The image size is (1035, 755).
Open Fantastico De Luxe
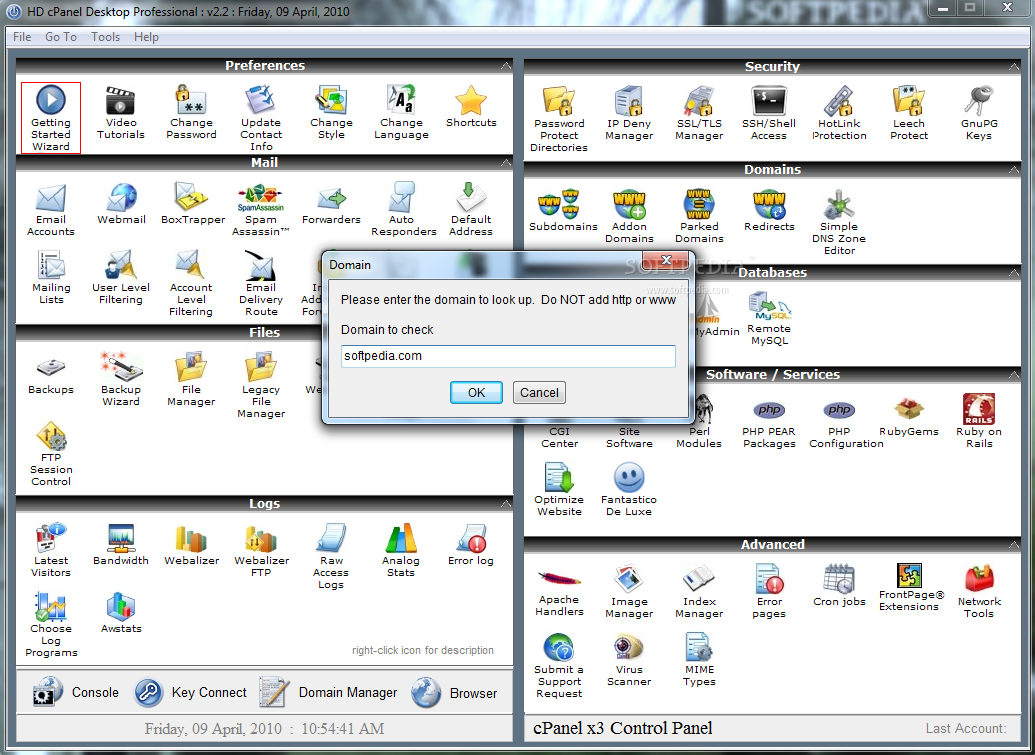click(628, 489)
